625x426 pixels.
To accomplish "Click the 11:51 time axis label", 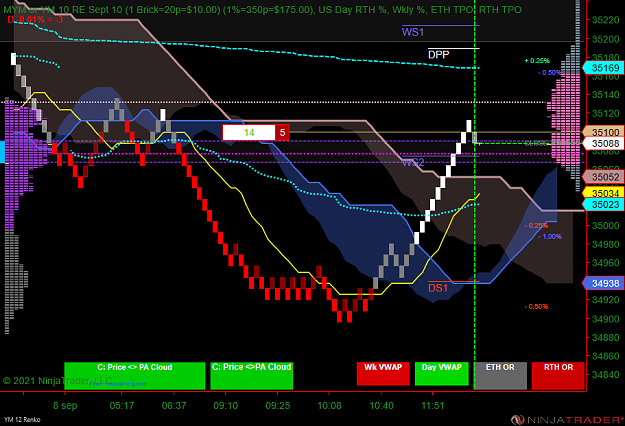I will point(433,406).
